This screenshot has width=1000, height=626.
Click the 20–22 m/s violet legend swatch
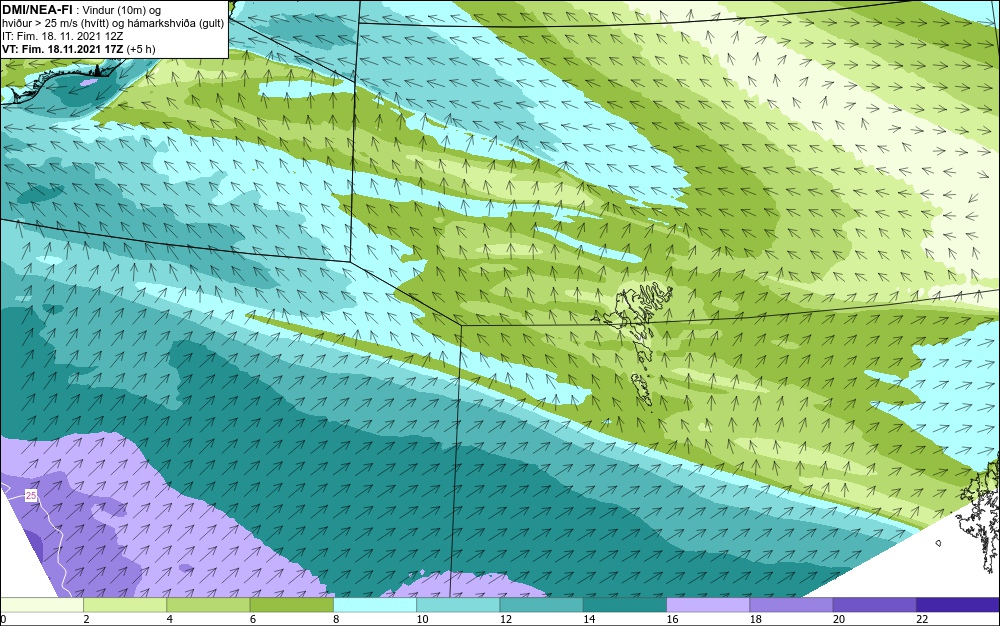click(x=874, y=605)
